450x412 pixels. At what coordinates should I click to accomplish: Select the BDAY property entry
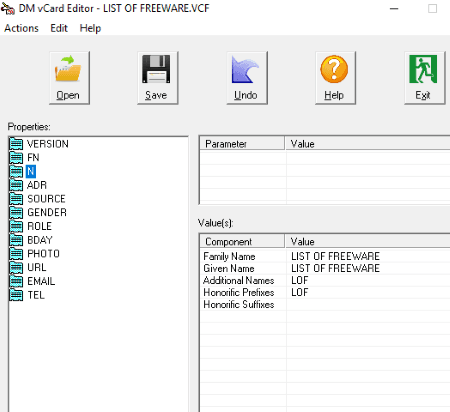[x=40, y=240]
